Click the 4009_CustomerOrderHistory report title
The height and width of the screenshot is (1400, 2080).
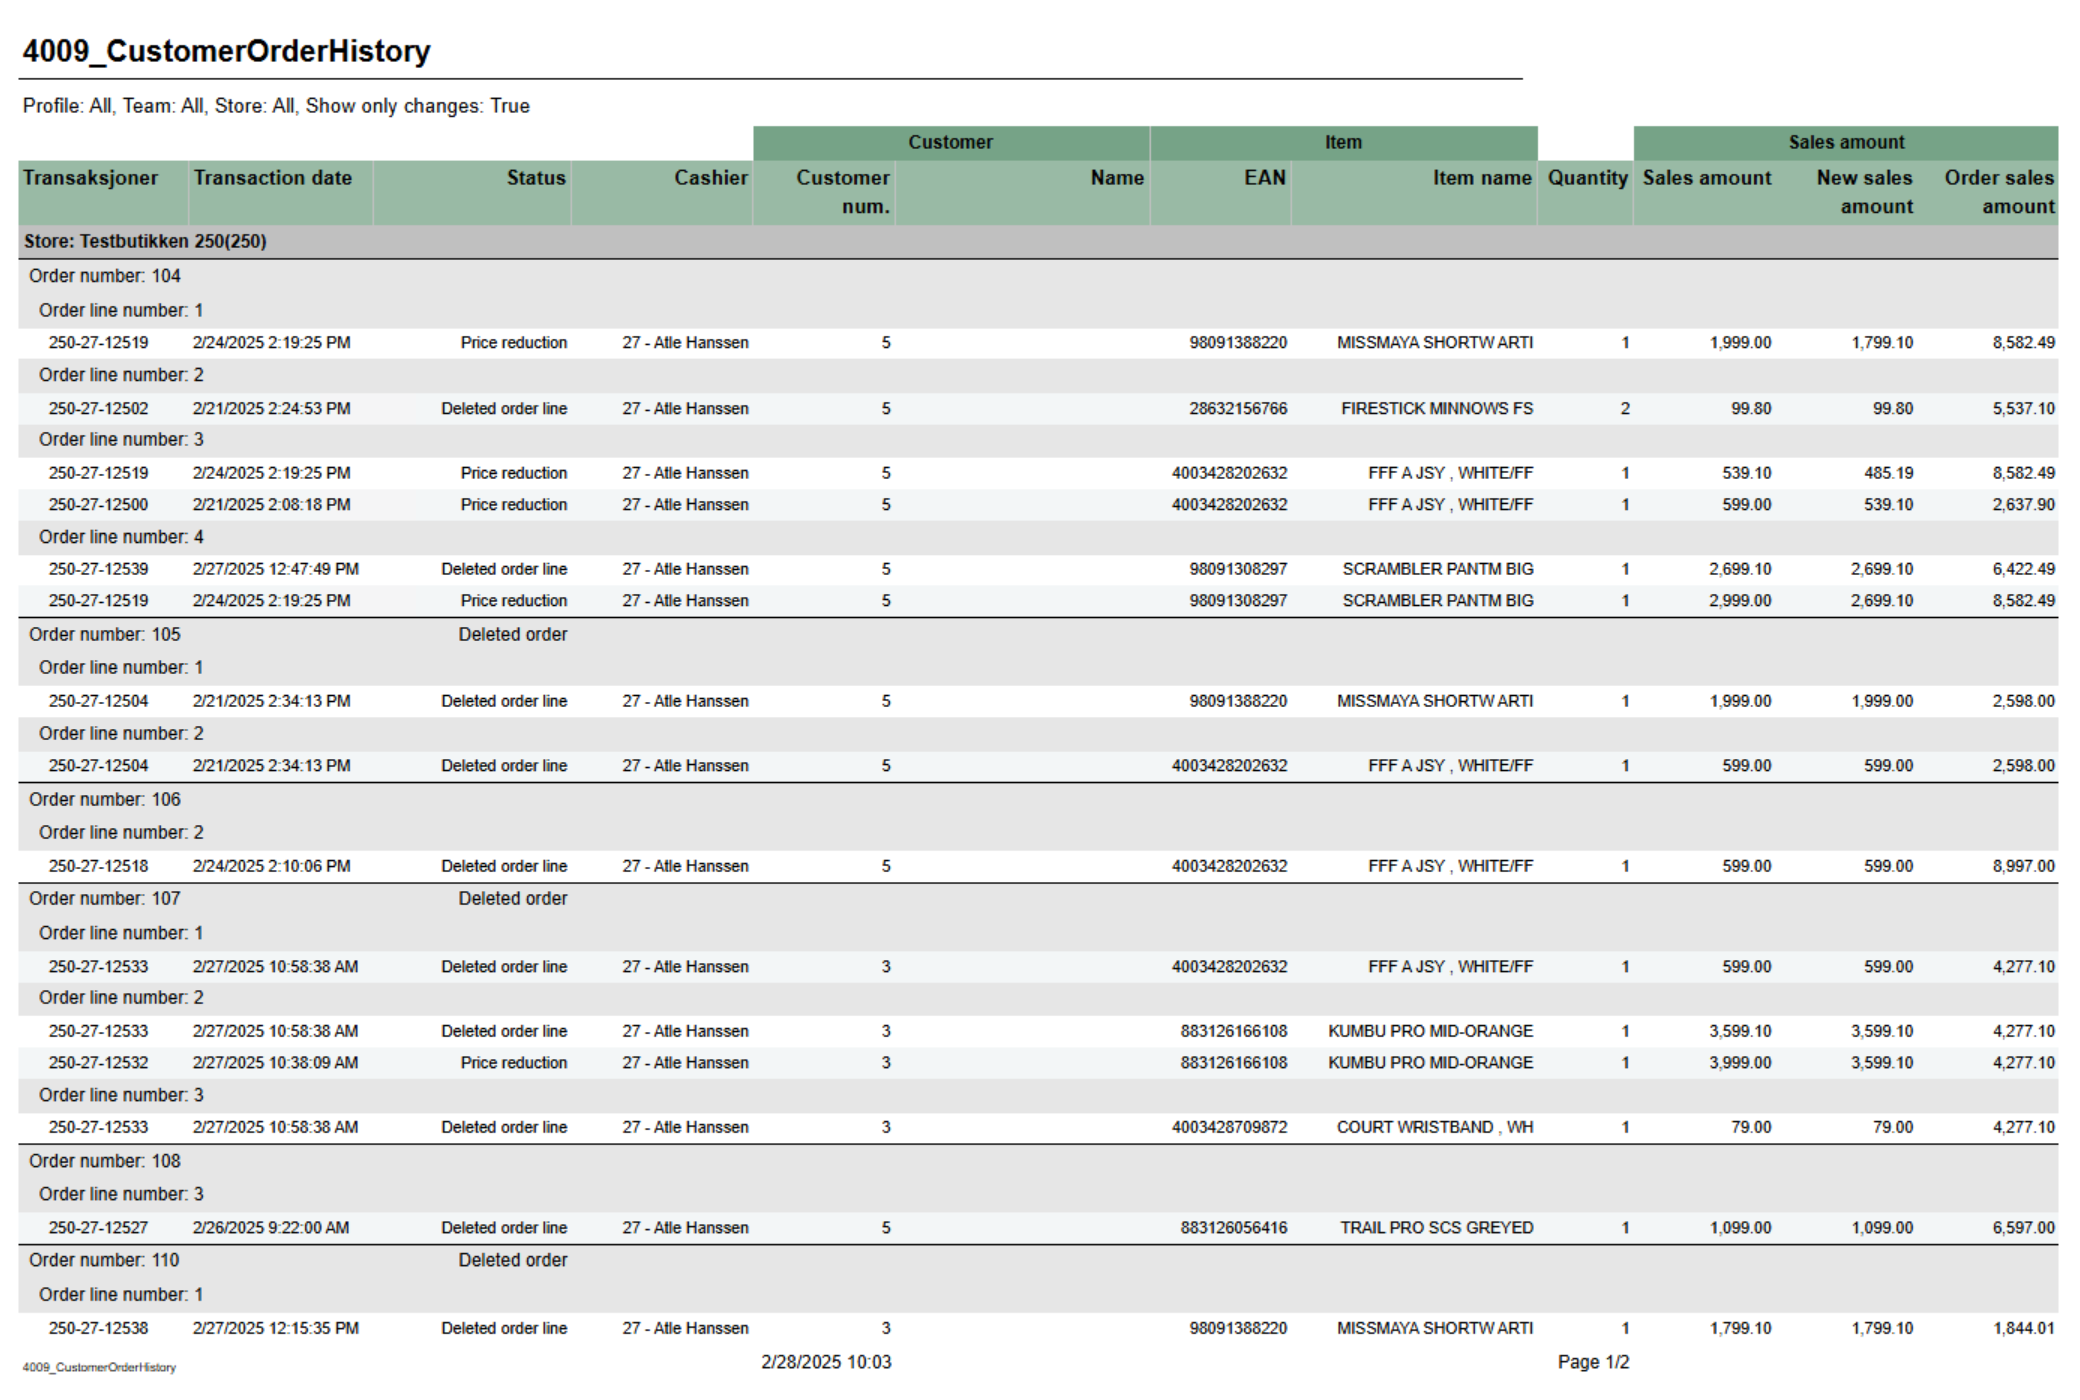(x=227, y=51)
